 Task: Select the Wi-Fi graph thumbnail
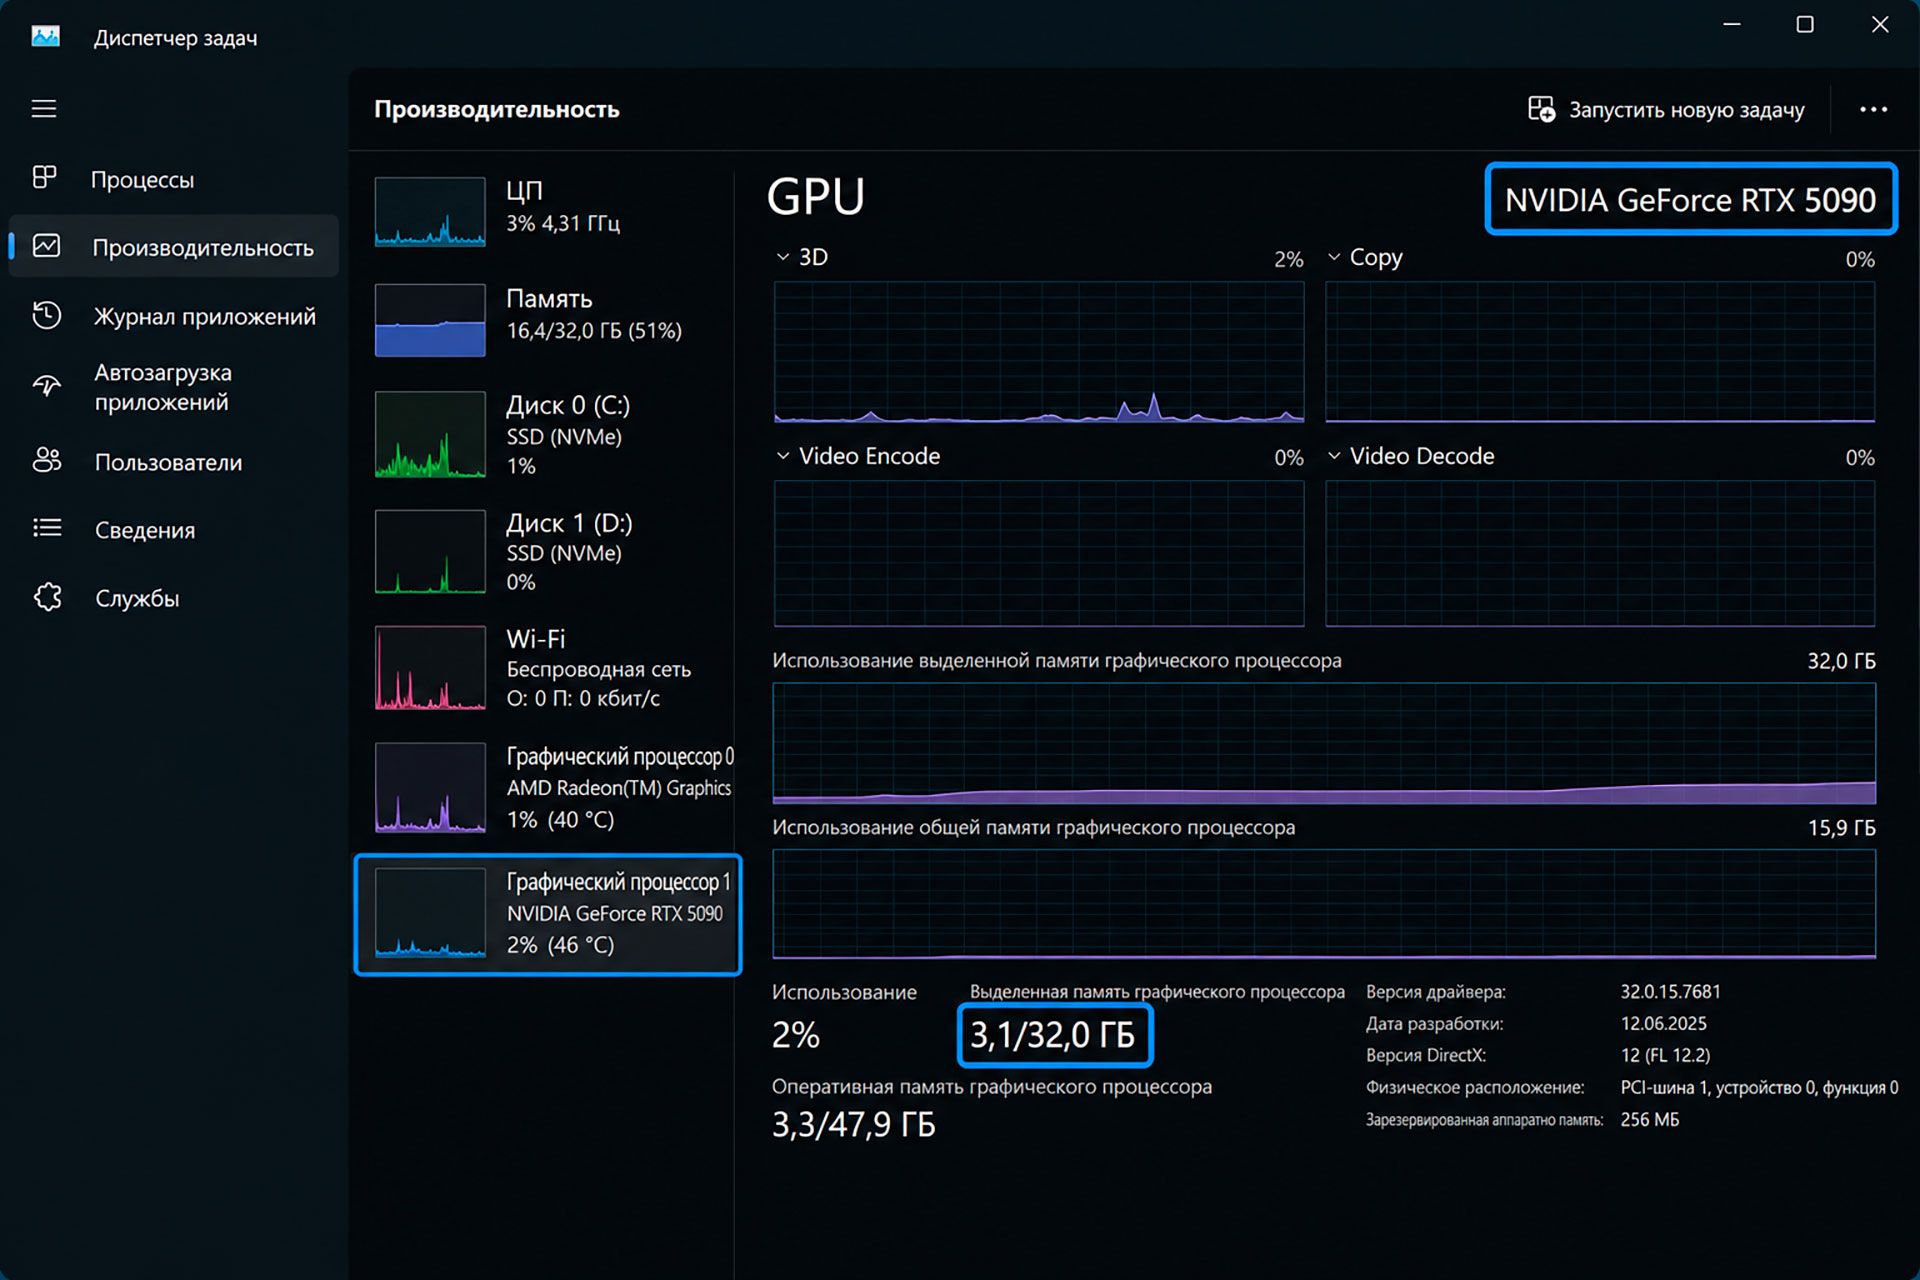pos(430,668)
